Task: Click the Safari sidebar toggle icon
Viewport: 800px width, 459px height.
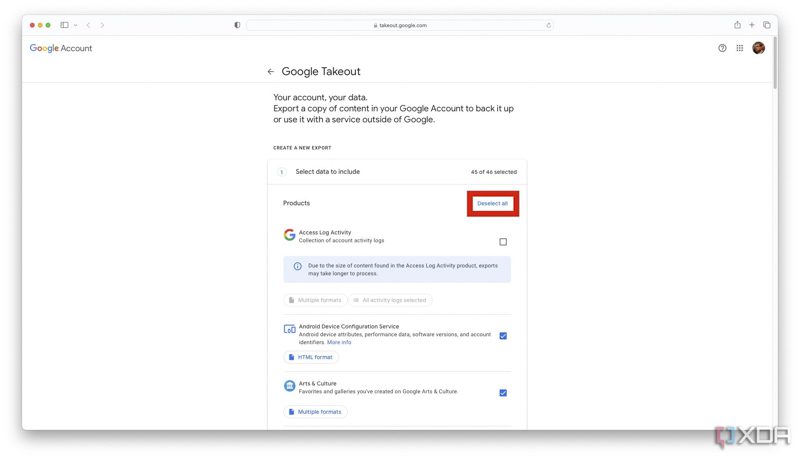Action: tap(64, 25)
